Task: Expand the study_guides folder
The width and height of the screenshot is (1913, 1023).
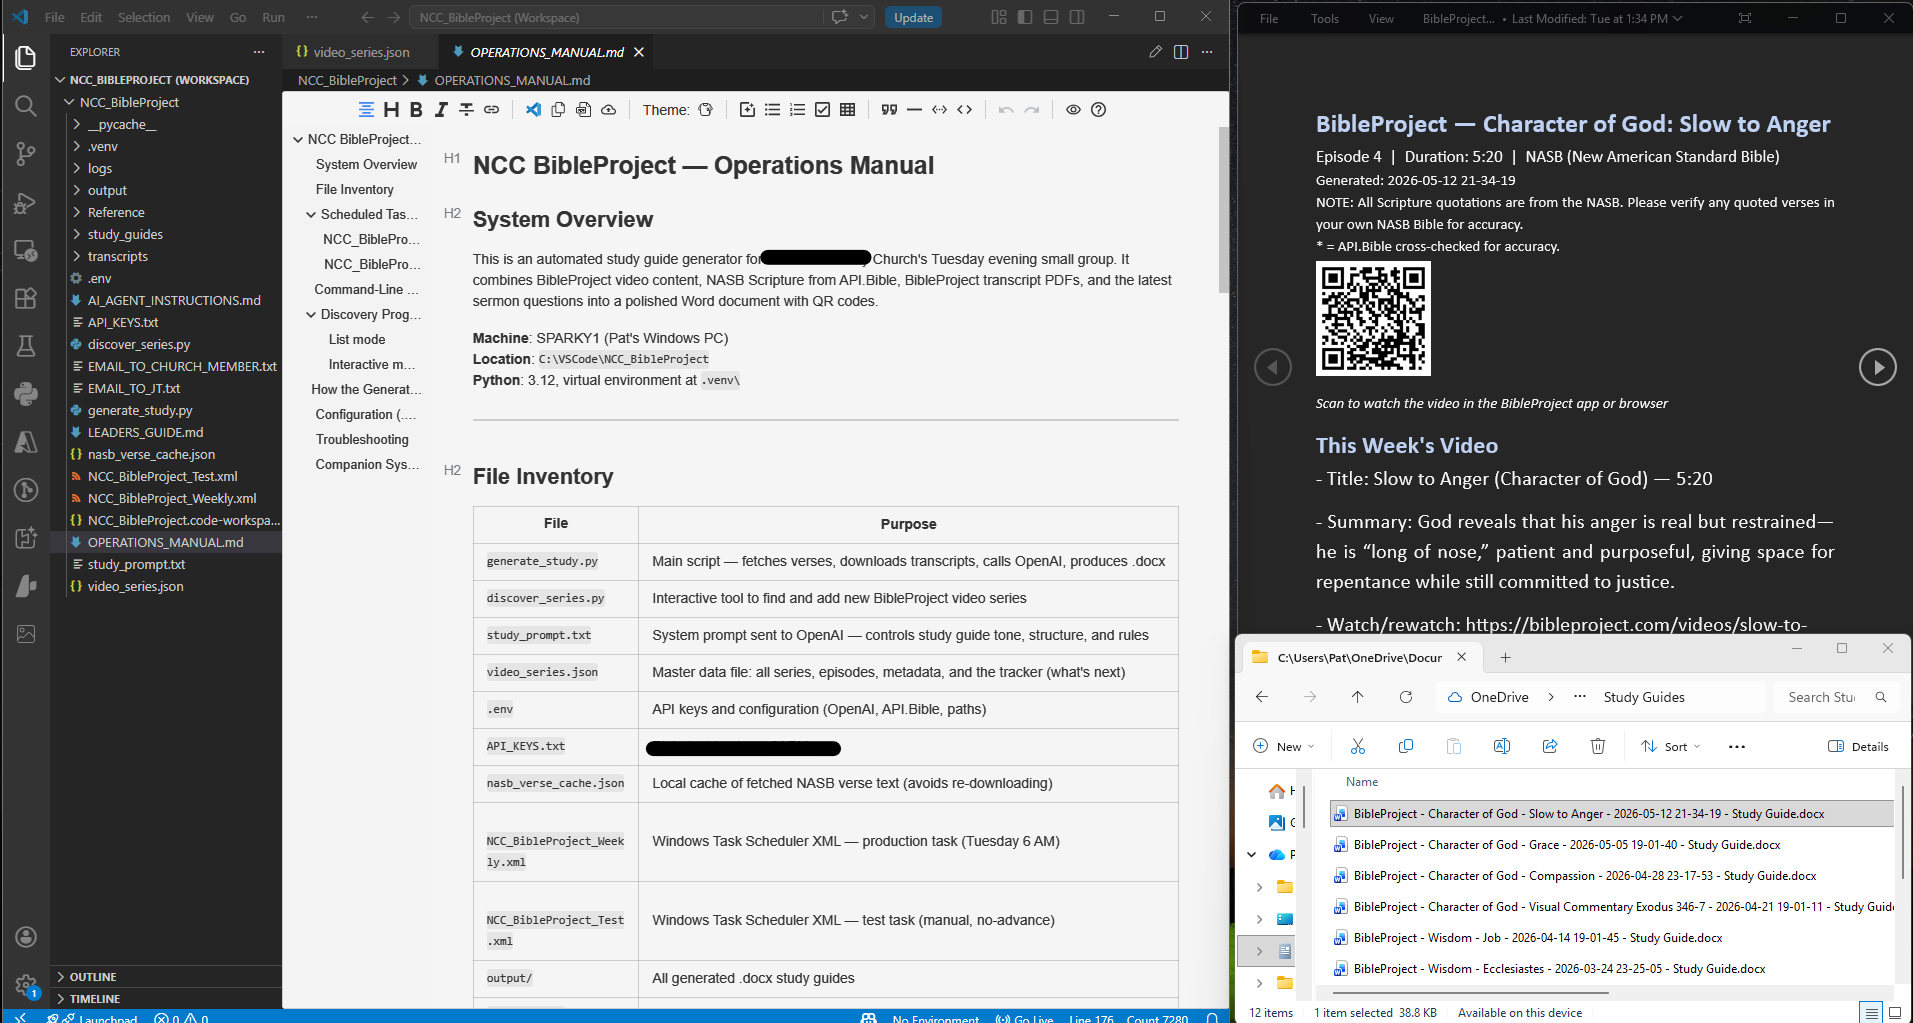Action: pos(77,234)
